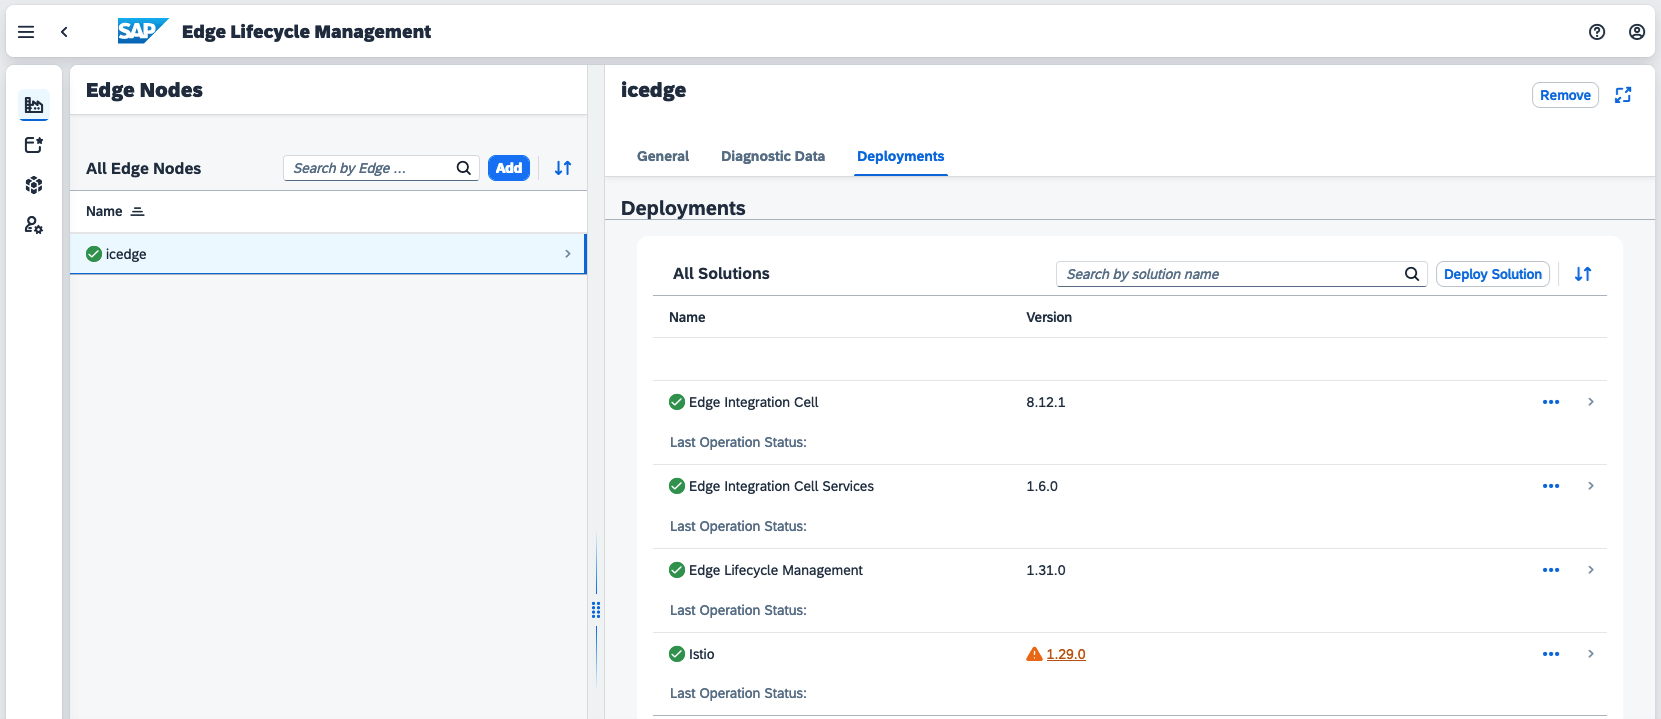The height and width of the screenshot is (719, 1661).
Task: Expand Edge Lifecycle Management row details
Action: pyautogui.click(x=1591, y=570)
